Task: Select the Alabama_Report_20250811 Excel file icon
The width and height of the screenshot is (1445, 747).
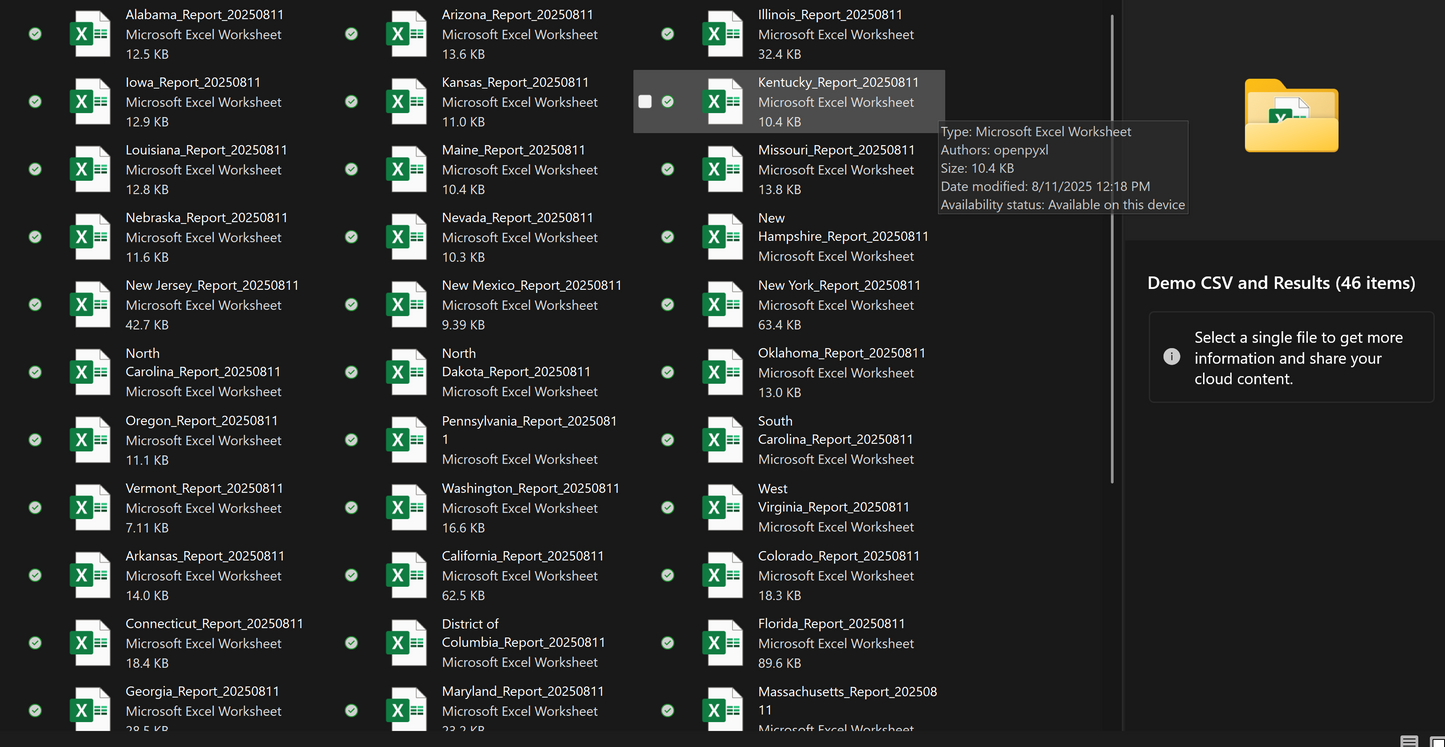Action: (90, 34)
